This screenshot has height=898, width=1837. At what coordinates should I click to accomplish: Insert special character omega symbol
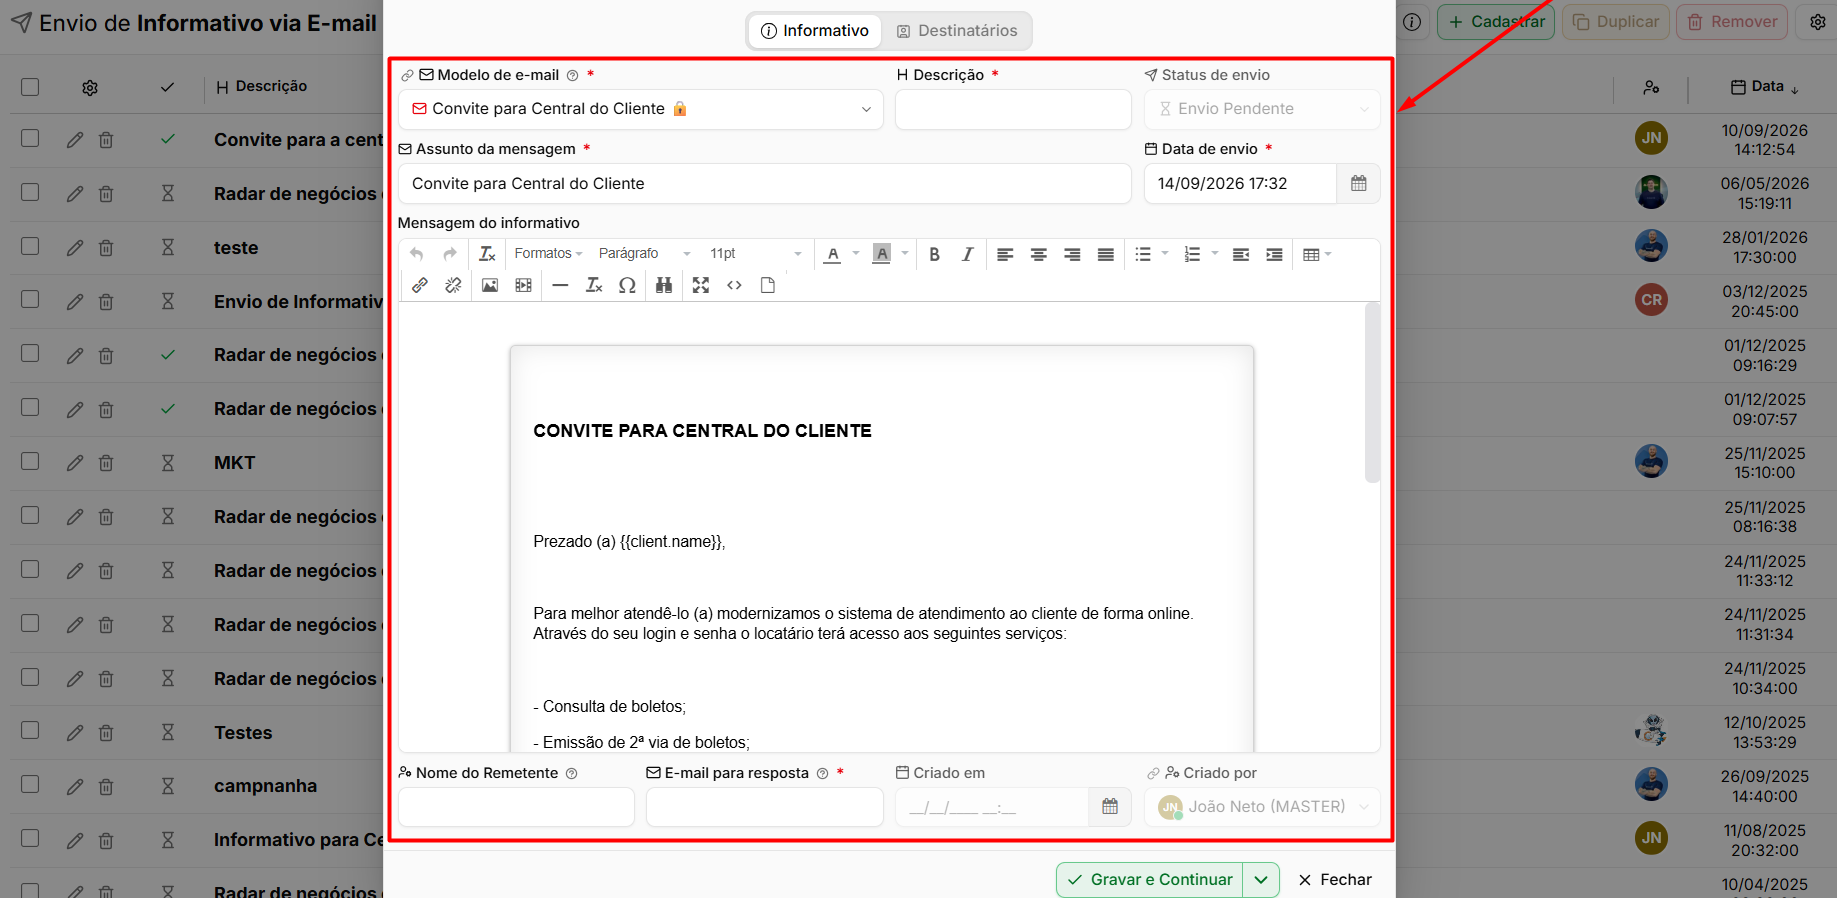pos(627,285)
